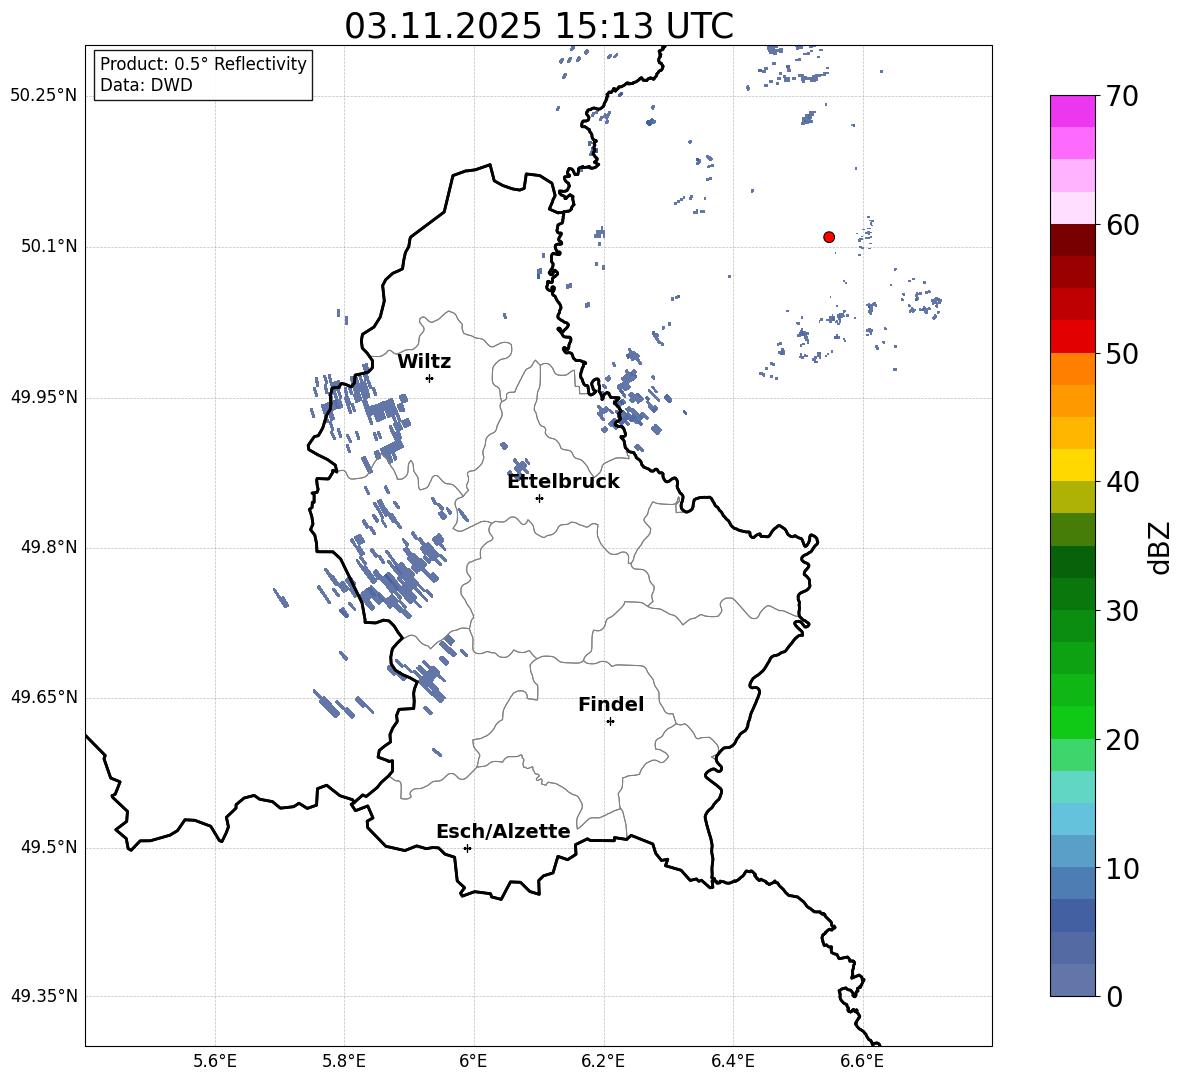1184x1081 pixels.
Task: Click the 6.4°E longitude label
Action: click(x=732, y=1061)
